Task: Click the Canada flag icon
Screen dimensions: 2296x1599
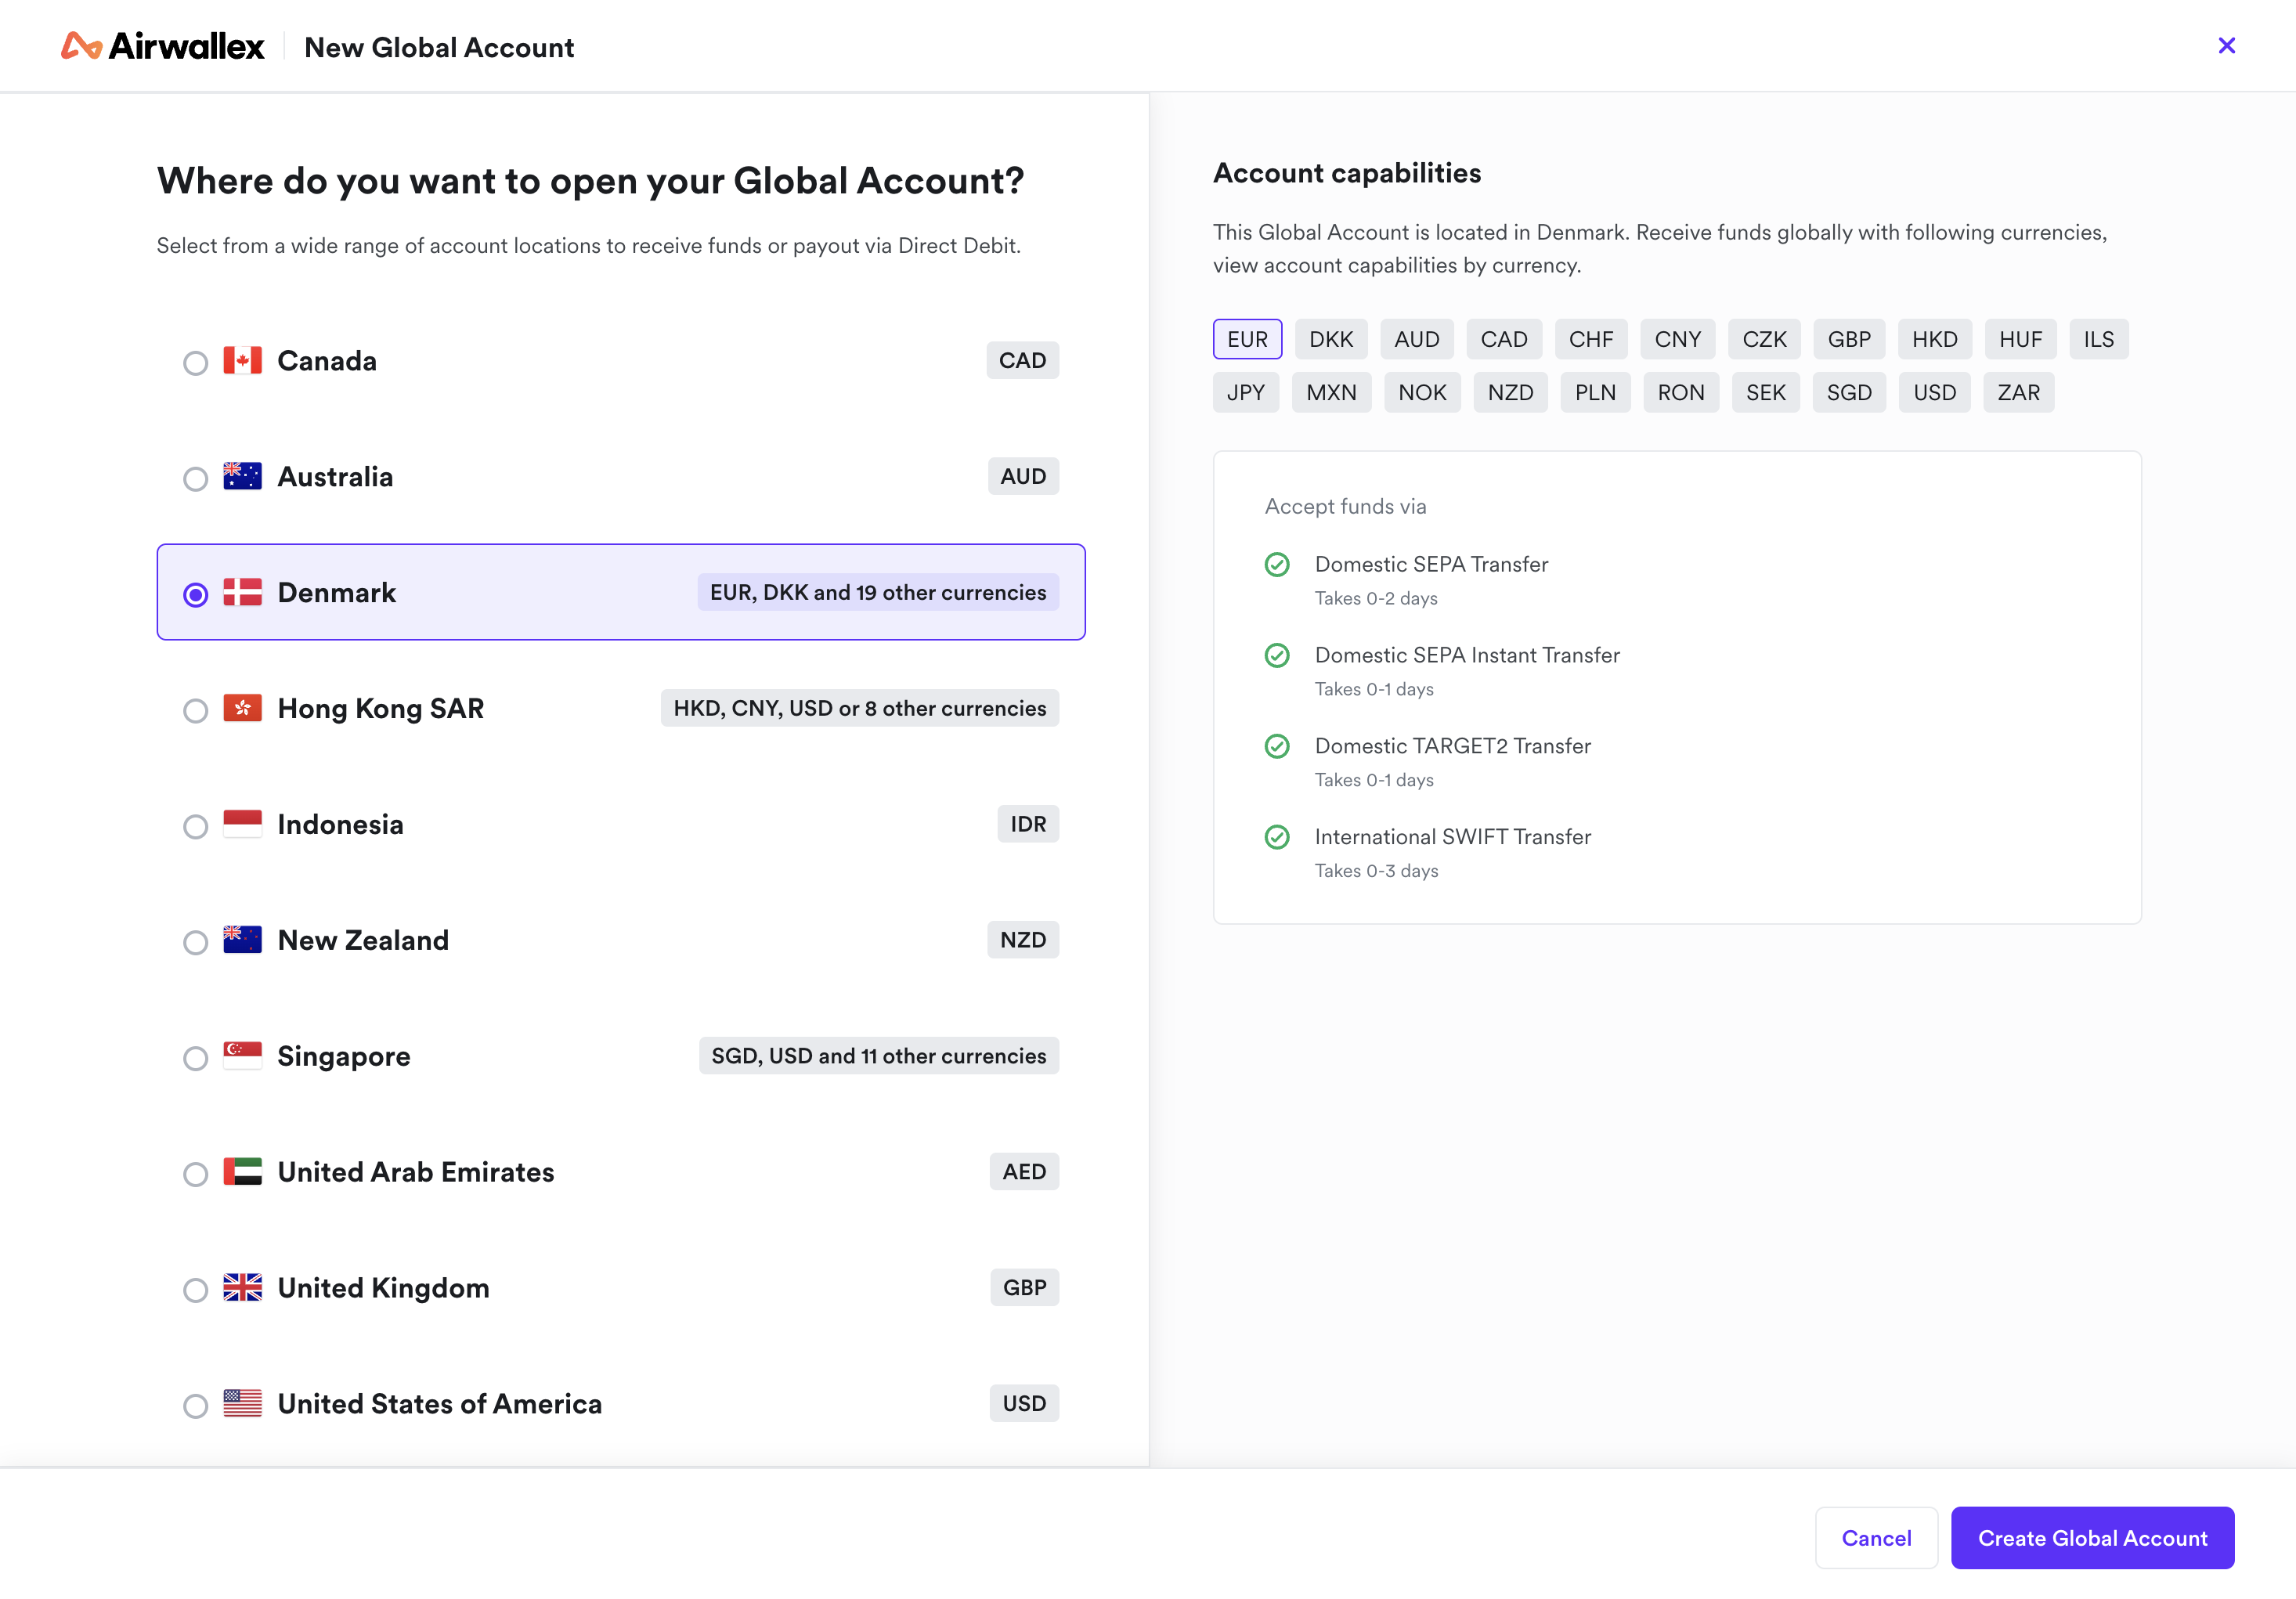Action: [x=242, y=361]
